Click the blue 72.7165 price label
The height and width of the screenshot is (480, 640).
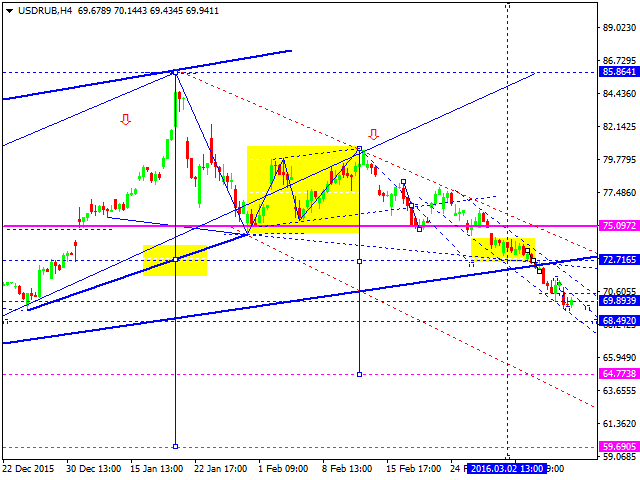(620, 260)
